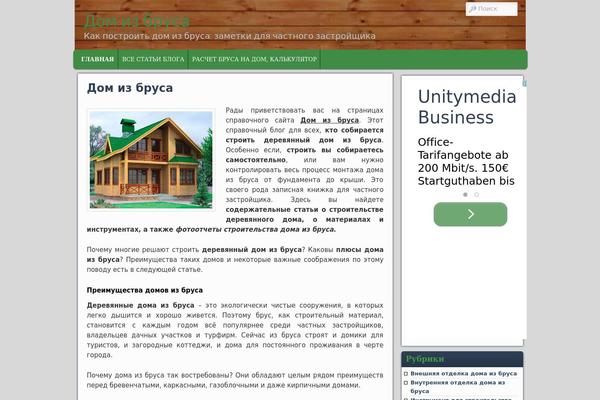The image size is (600, 400).
Task: Click the article heading «Дом из бруса»
Action: tap(130, 88)
